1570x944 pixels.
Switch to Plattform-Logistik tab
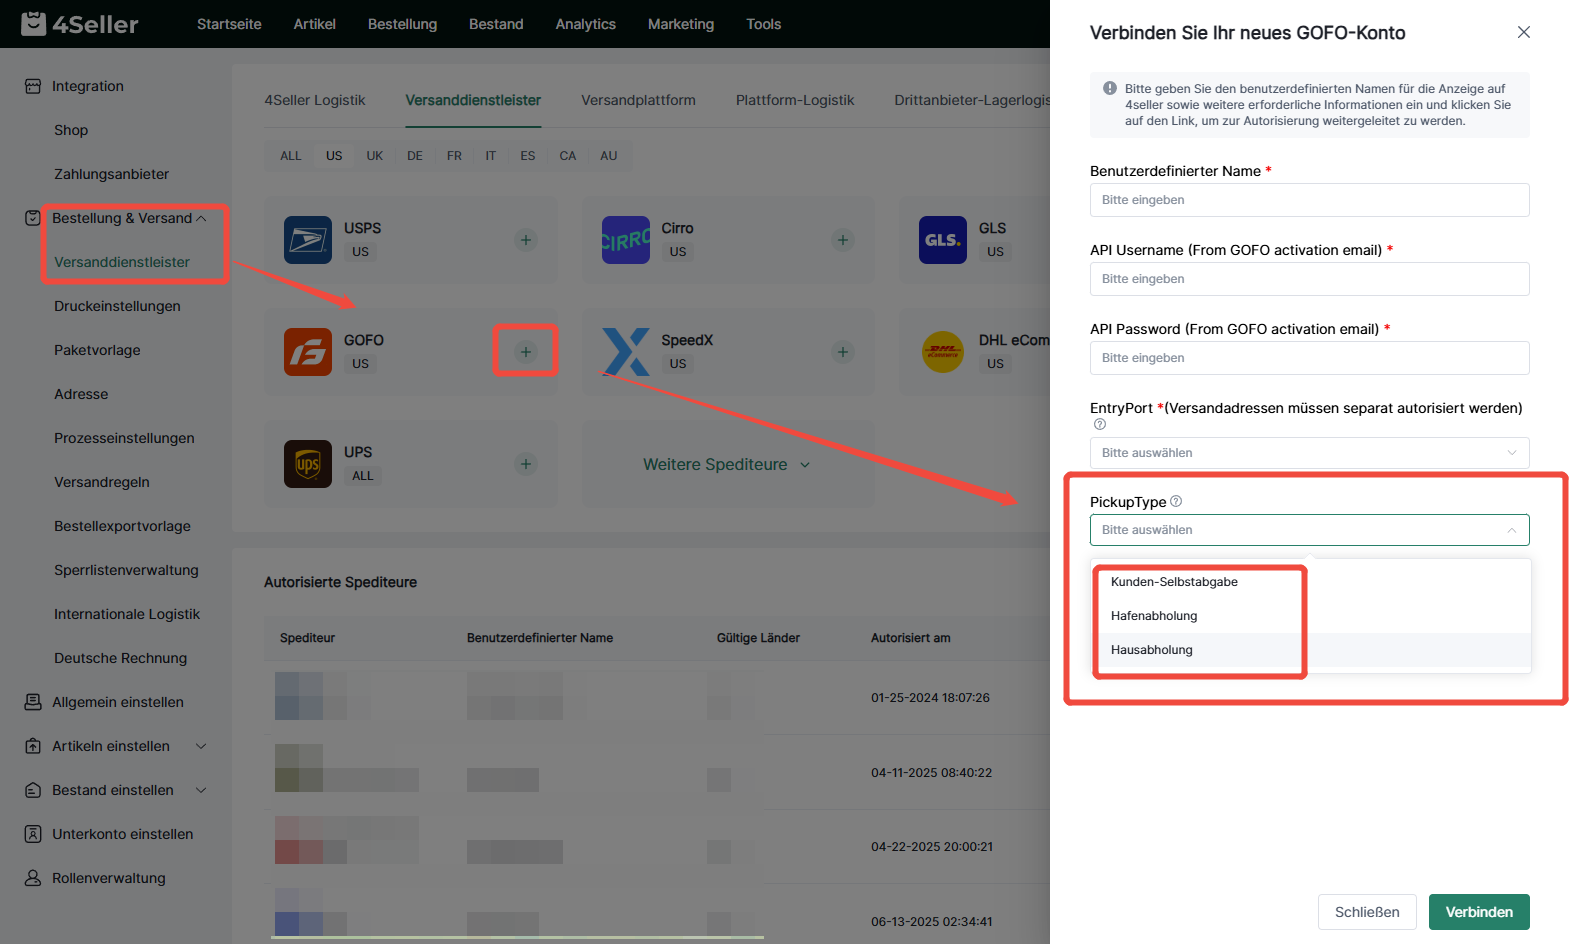coord(795,100)
